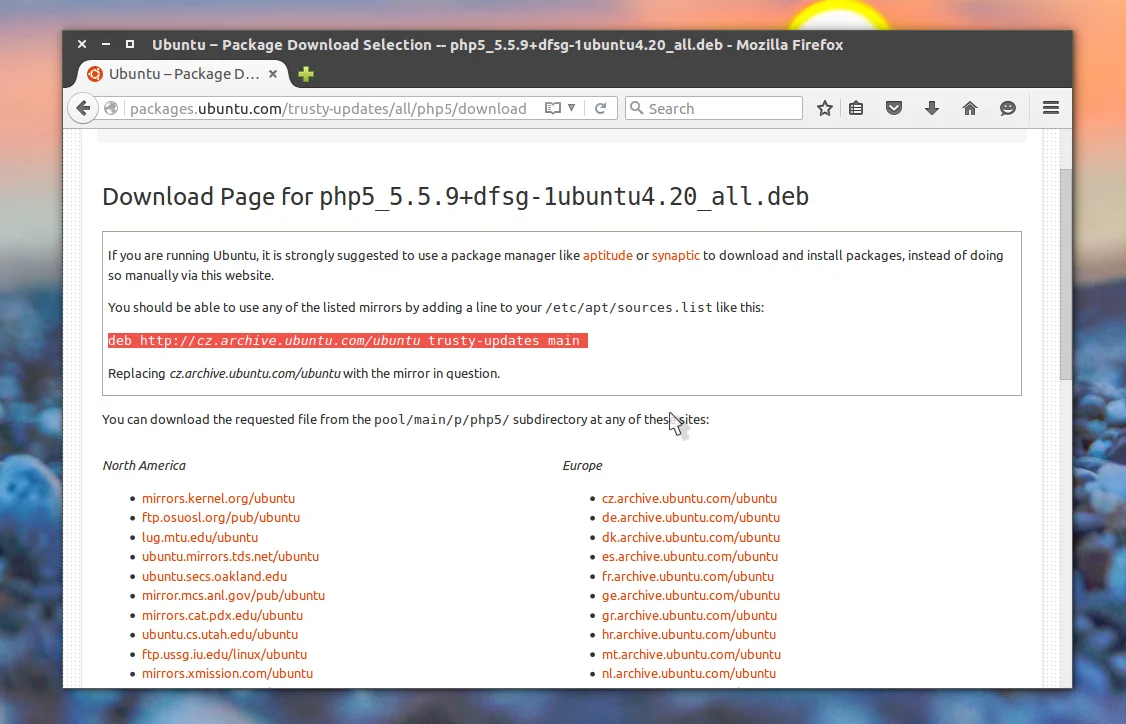Open Reader View with the book icon
The image size is (1126, 724).
click(552, 108)
